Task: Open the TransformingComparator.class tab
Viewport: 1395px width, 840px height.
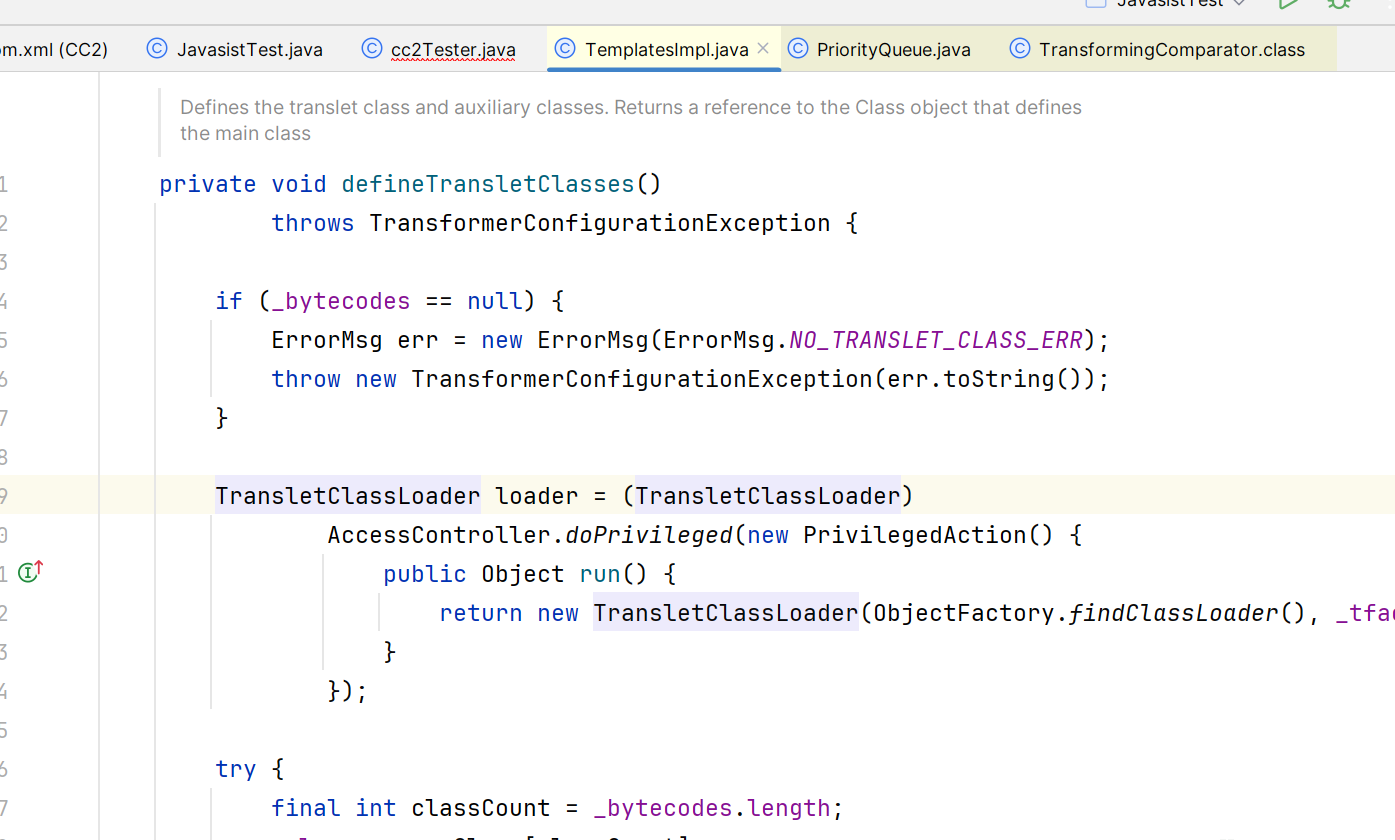Action: coord(1171,49)
